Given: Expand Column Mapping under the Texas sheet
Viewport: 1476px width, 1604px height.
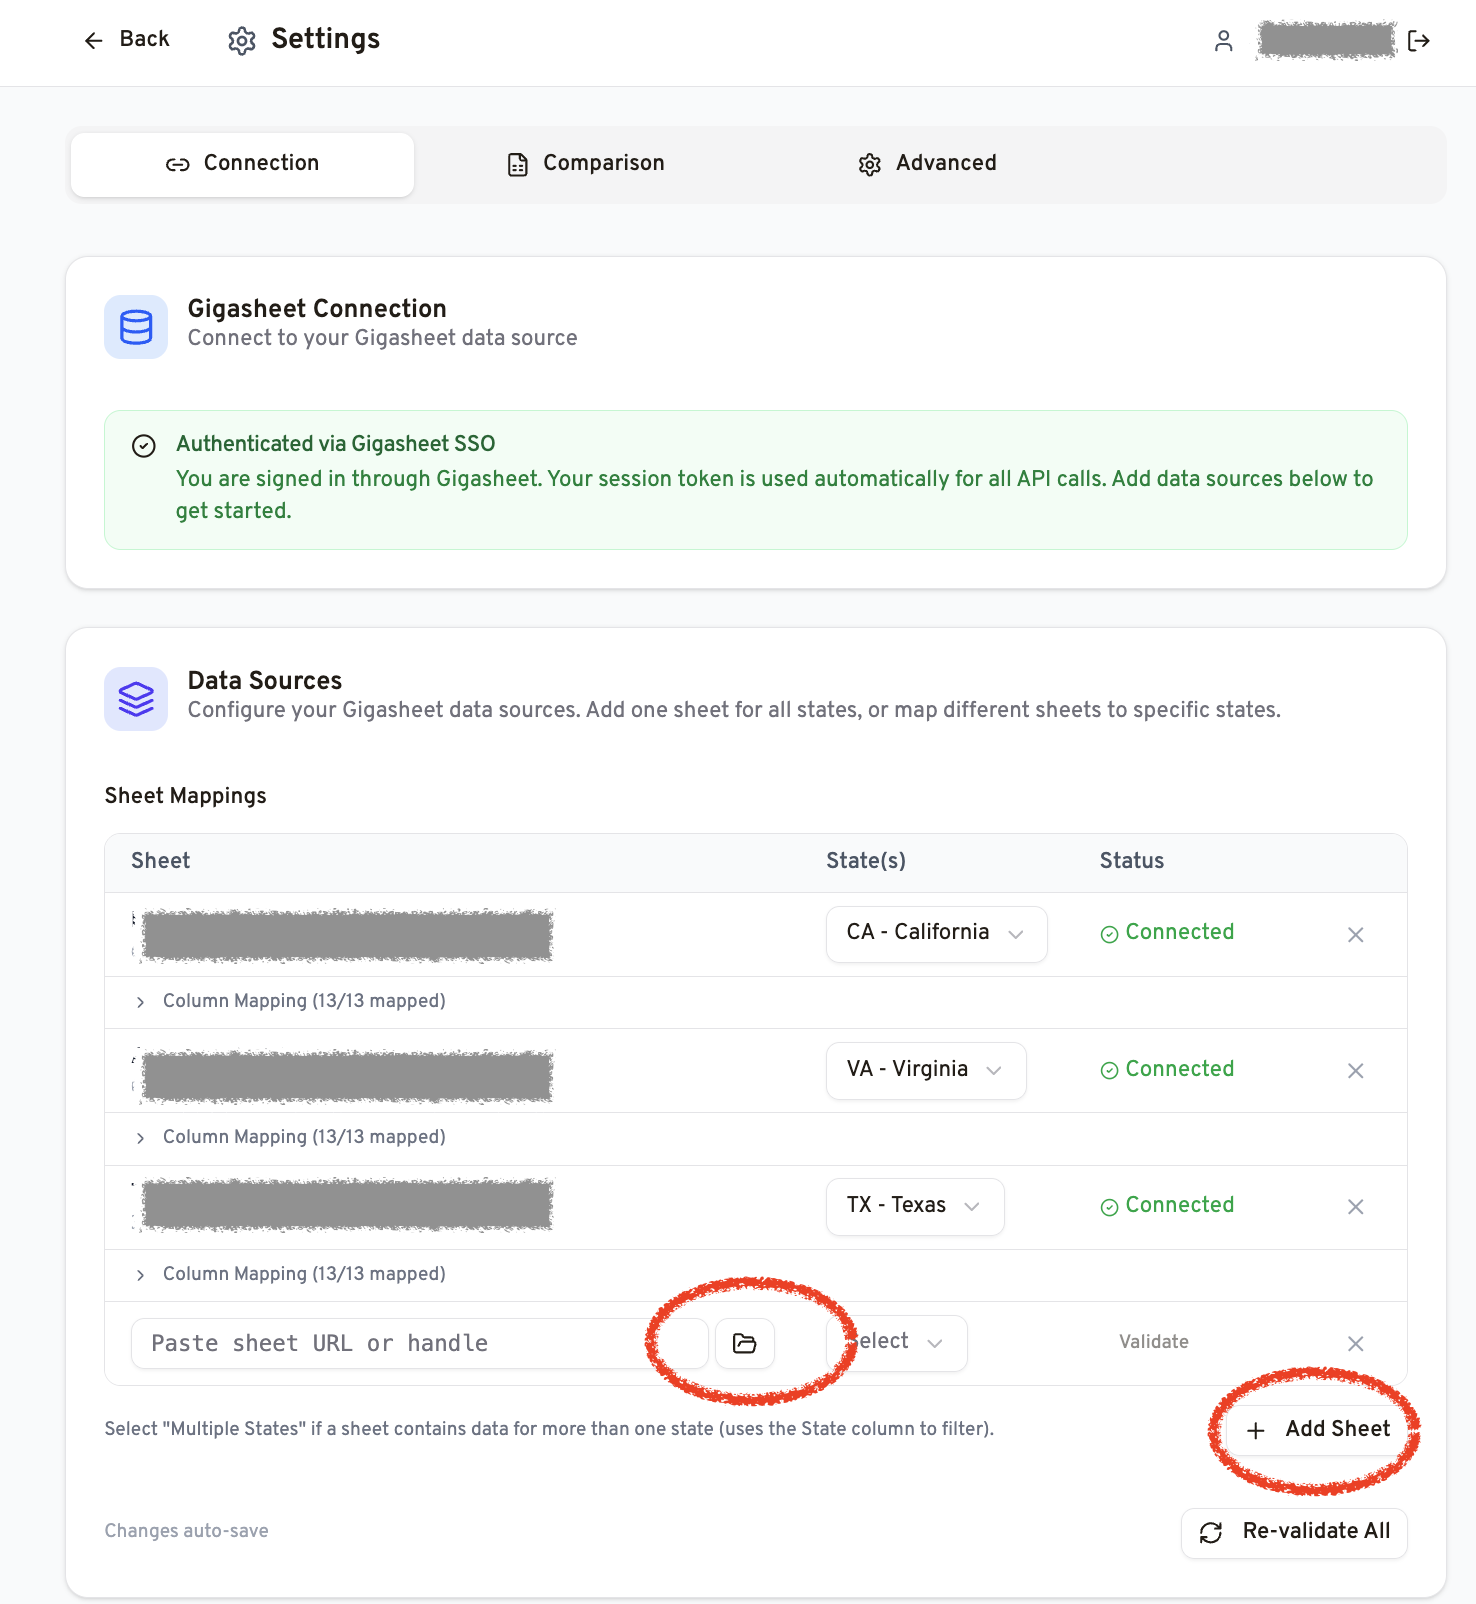Looking at the screenshot, I should [290, 1274].
